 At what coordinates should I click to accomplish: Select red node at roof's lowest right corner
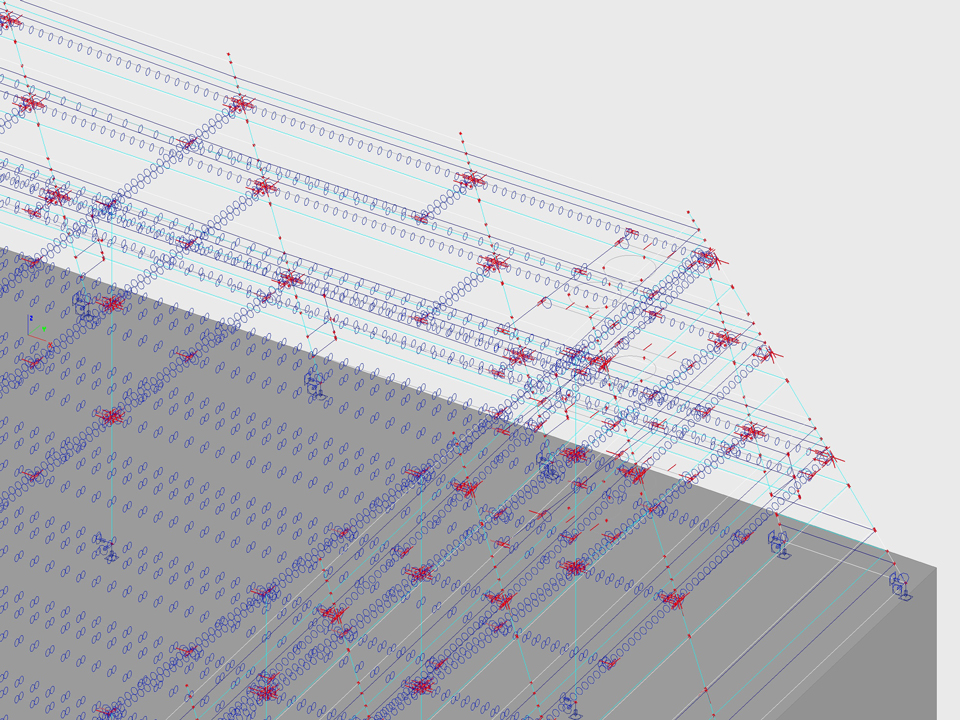(873, 529)
